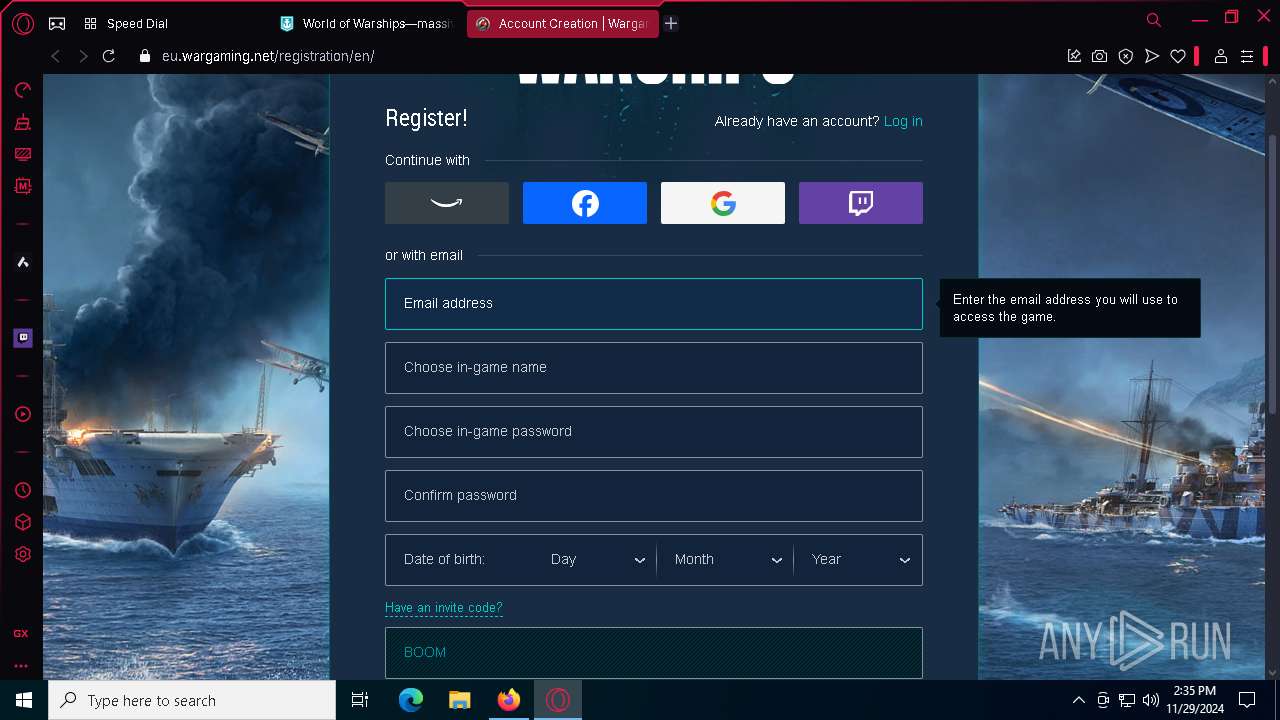Viewport: 1280px width, 720px height.
Task: Continue with Facebook
Action: coord(585,203)
